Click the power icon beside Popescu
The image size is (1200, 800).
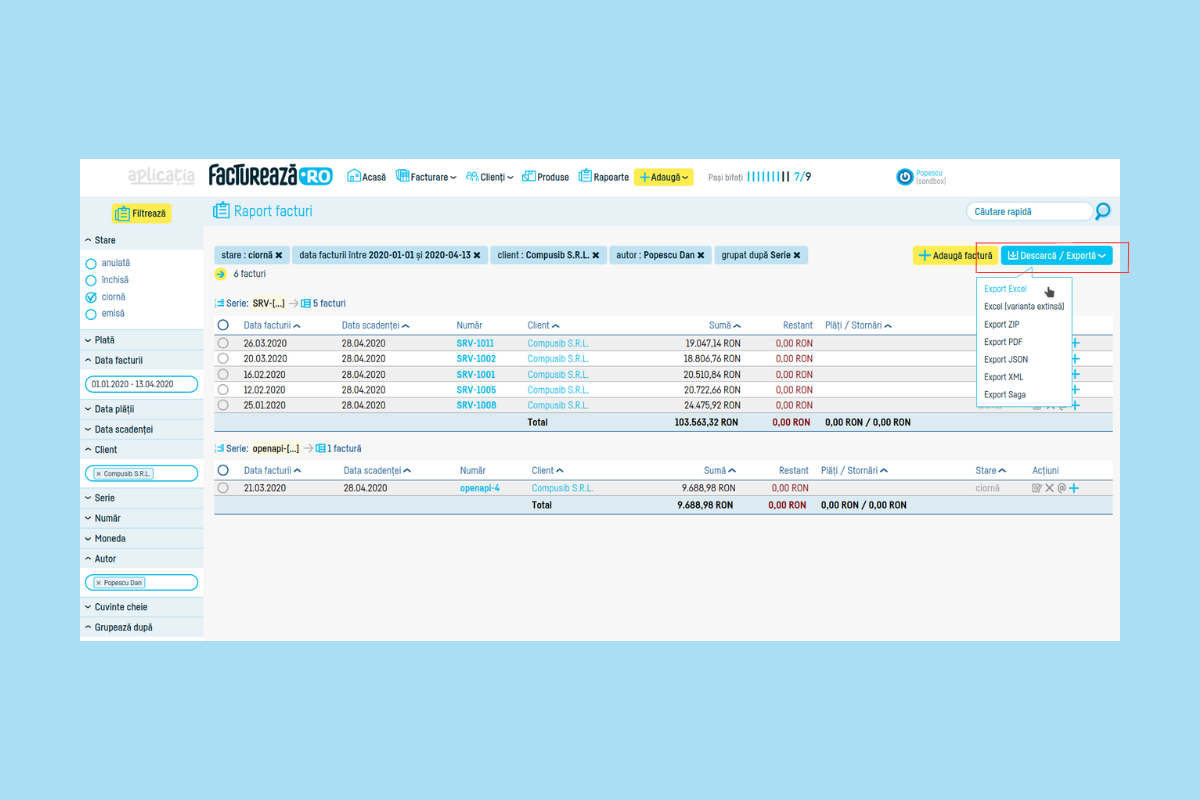click(904, 177)
